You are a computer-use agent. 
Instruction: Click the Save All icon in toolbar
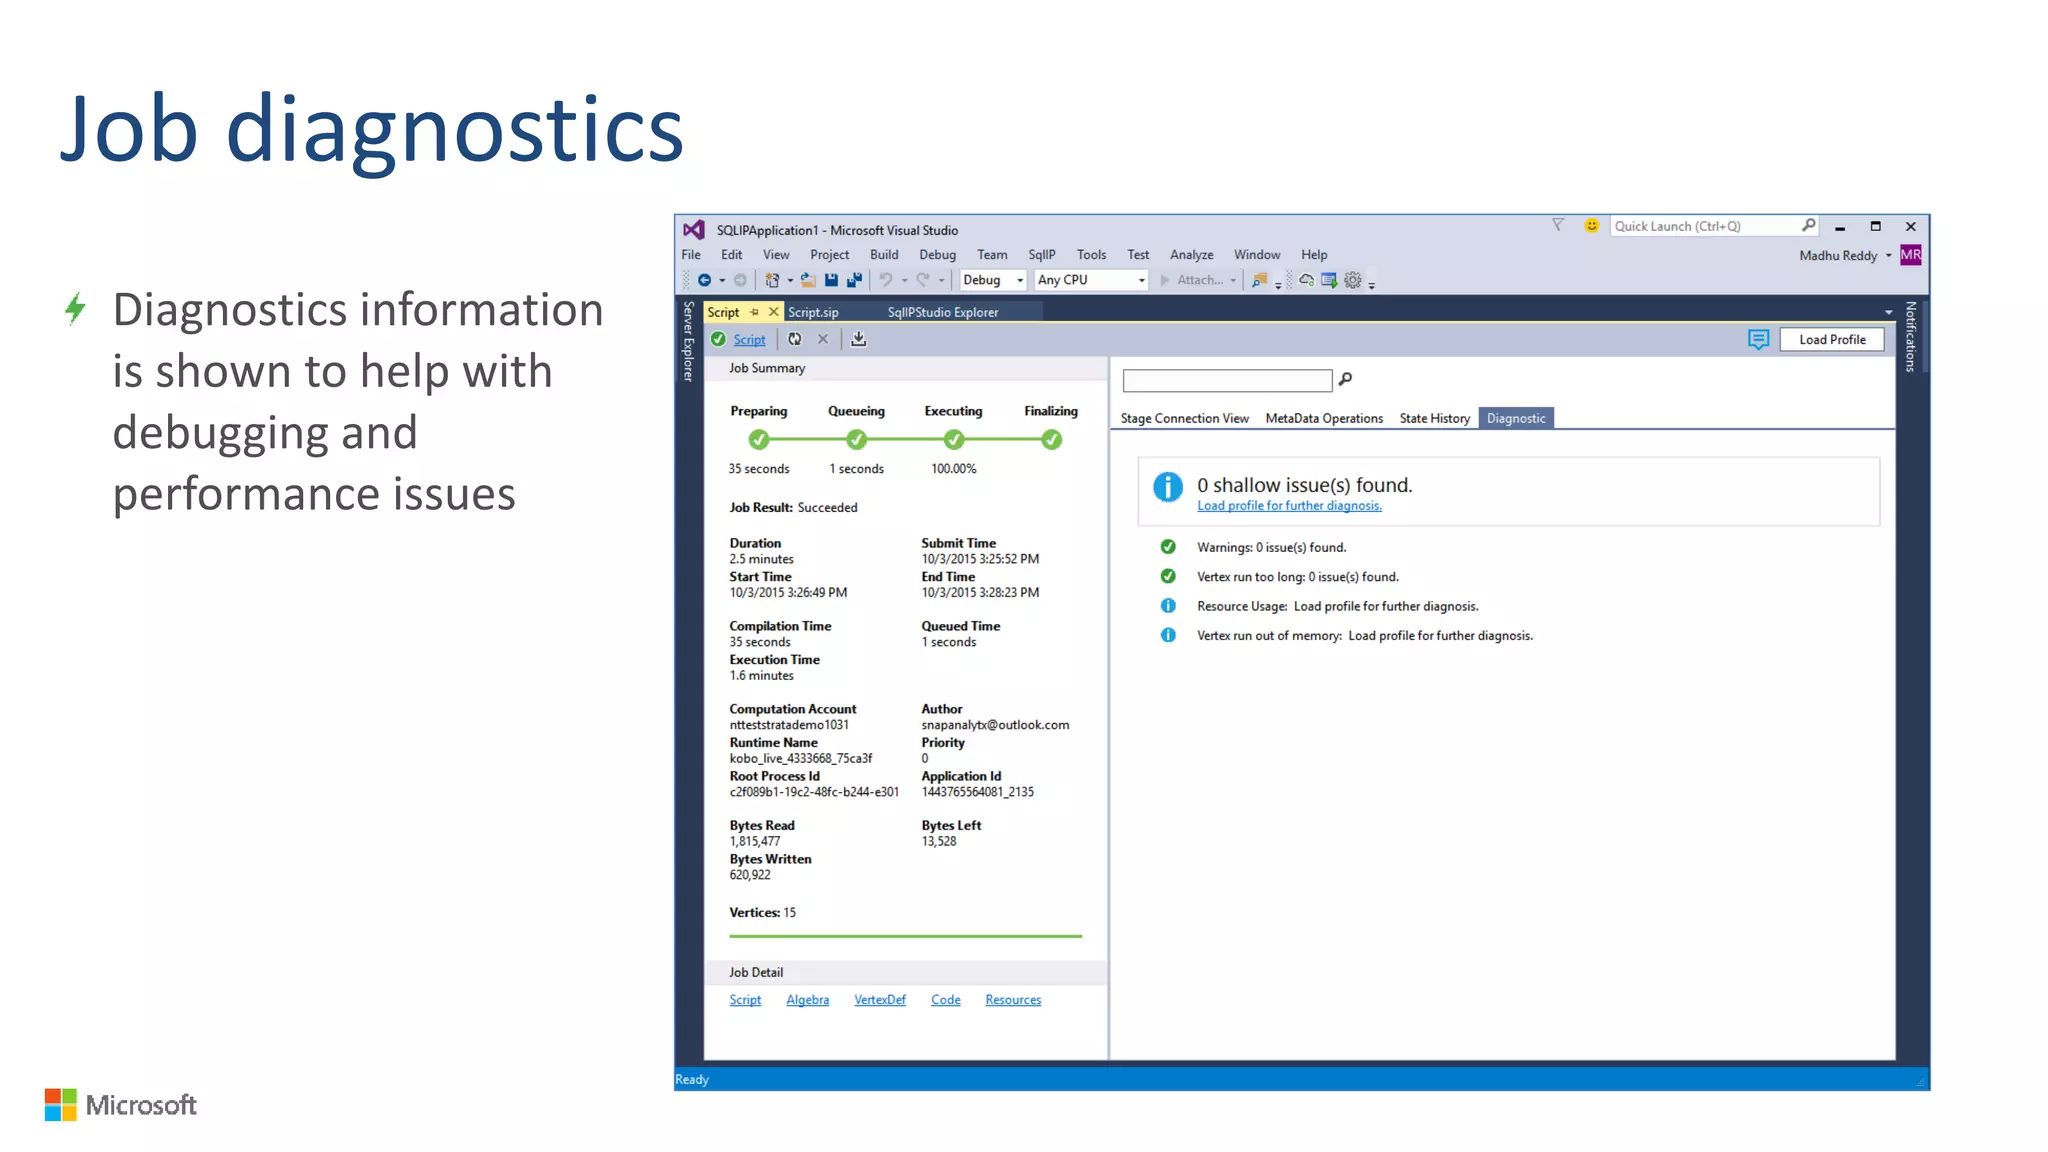click(854, 280)
